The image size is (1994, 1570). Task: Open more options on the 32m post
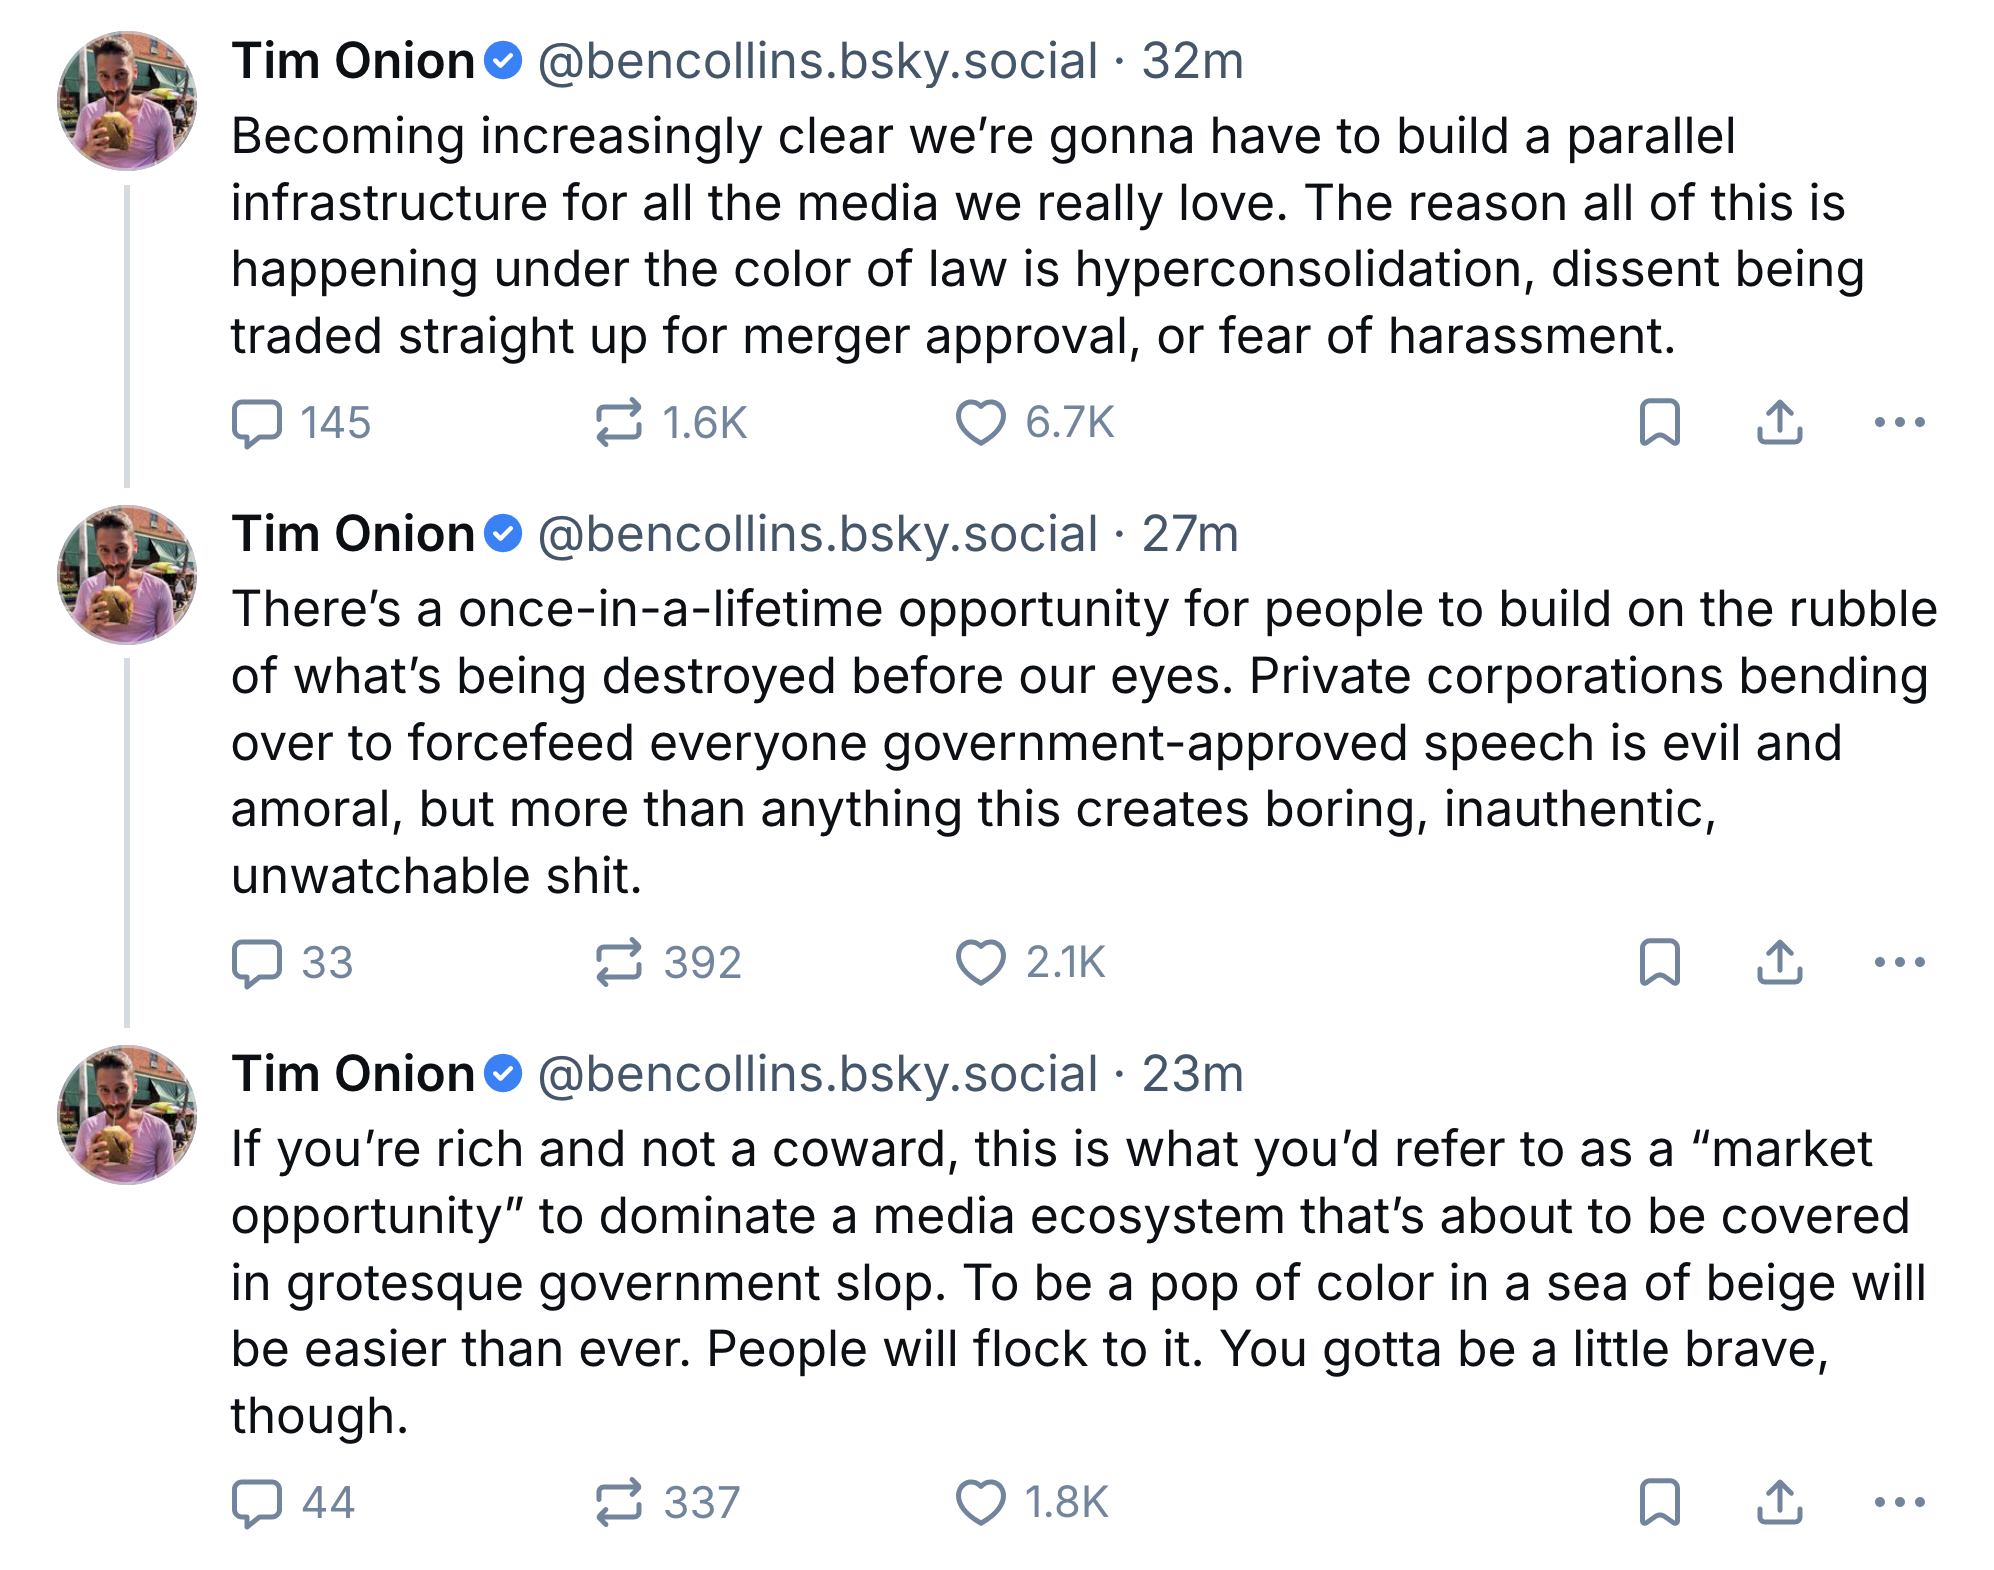click(1899, 422)
